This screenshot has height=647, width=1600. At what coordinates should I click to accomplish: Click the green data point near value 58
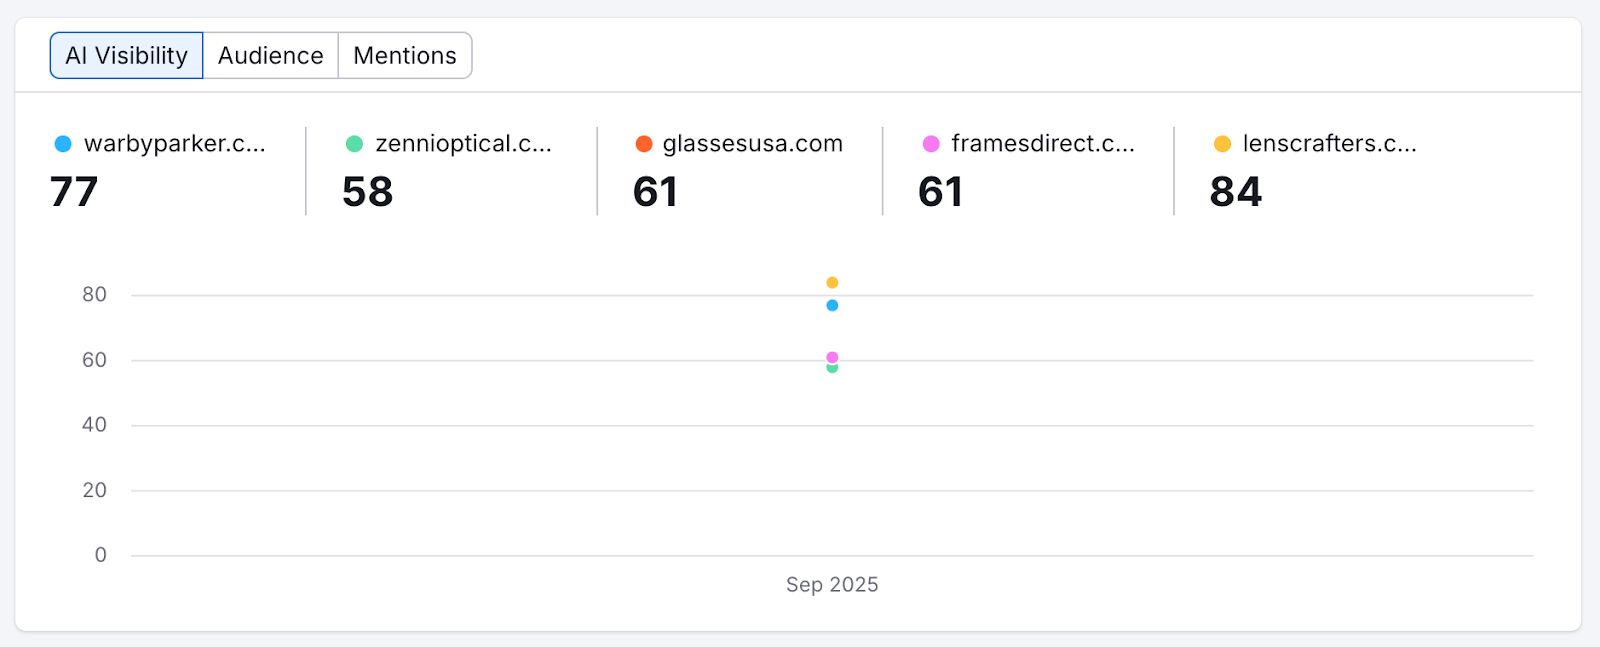tap(831, 368)
